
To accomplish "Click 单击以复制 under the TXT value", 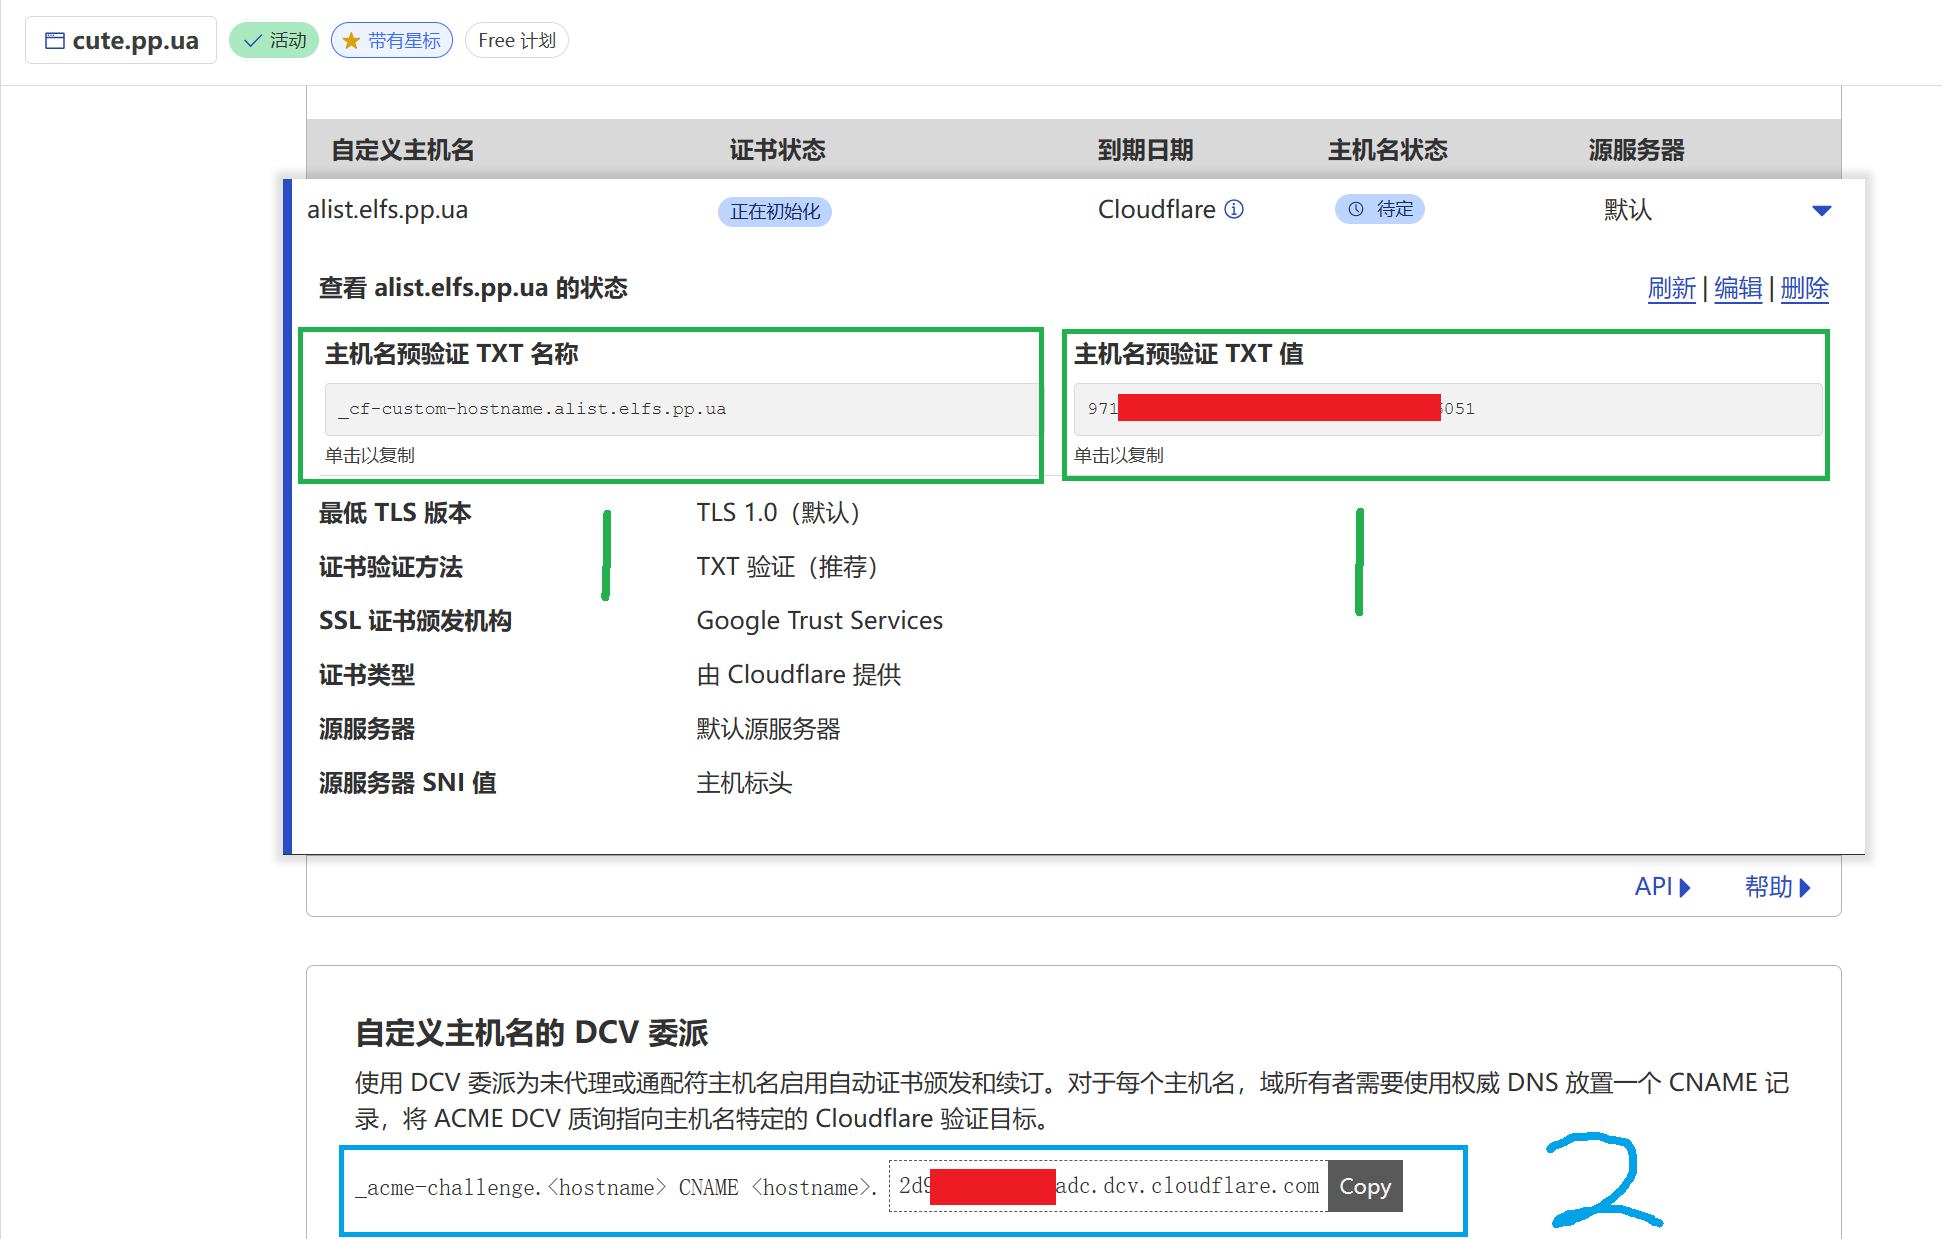I will [1119, 456].
